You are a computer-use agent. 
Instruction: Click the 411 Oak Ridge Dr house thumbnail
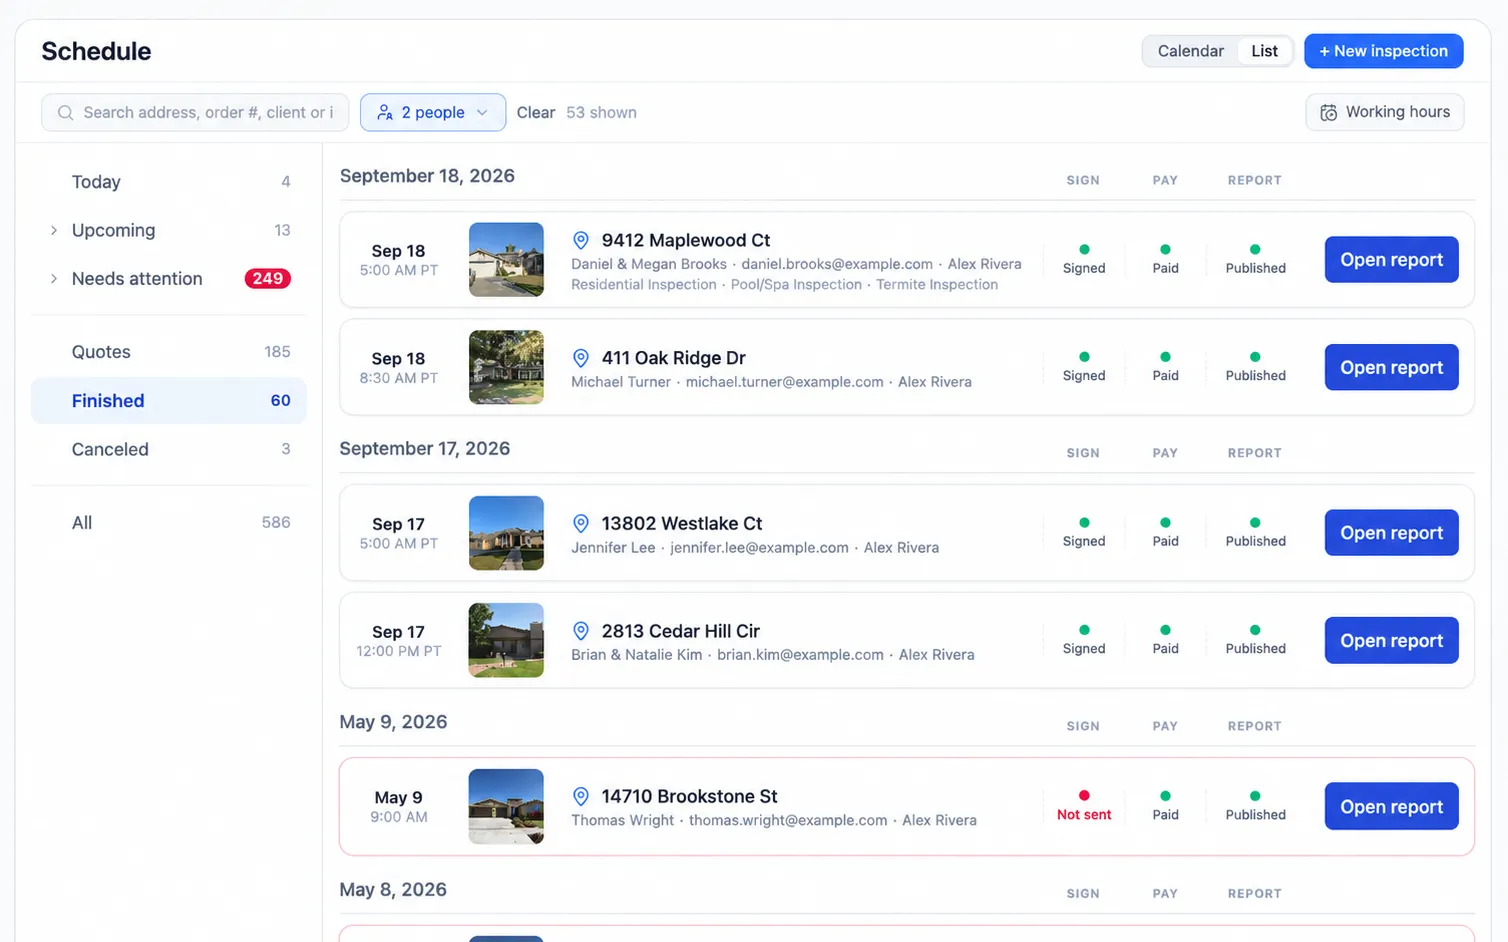(506, 367)
